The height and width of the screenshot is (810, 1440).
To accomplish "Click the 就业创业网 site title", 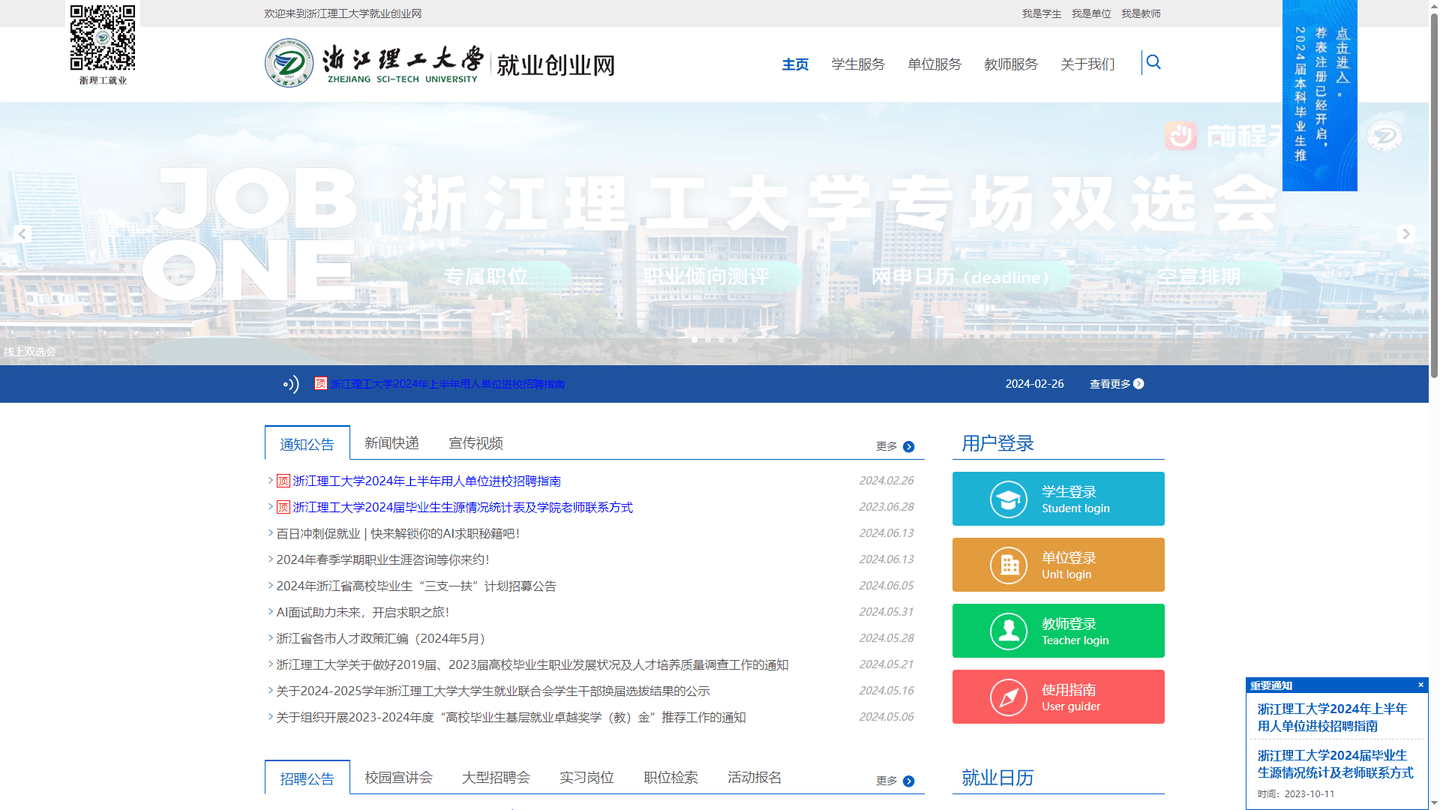I will tap(556, 65).
